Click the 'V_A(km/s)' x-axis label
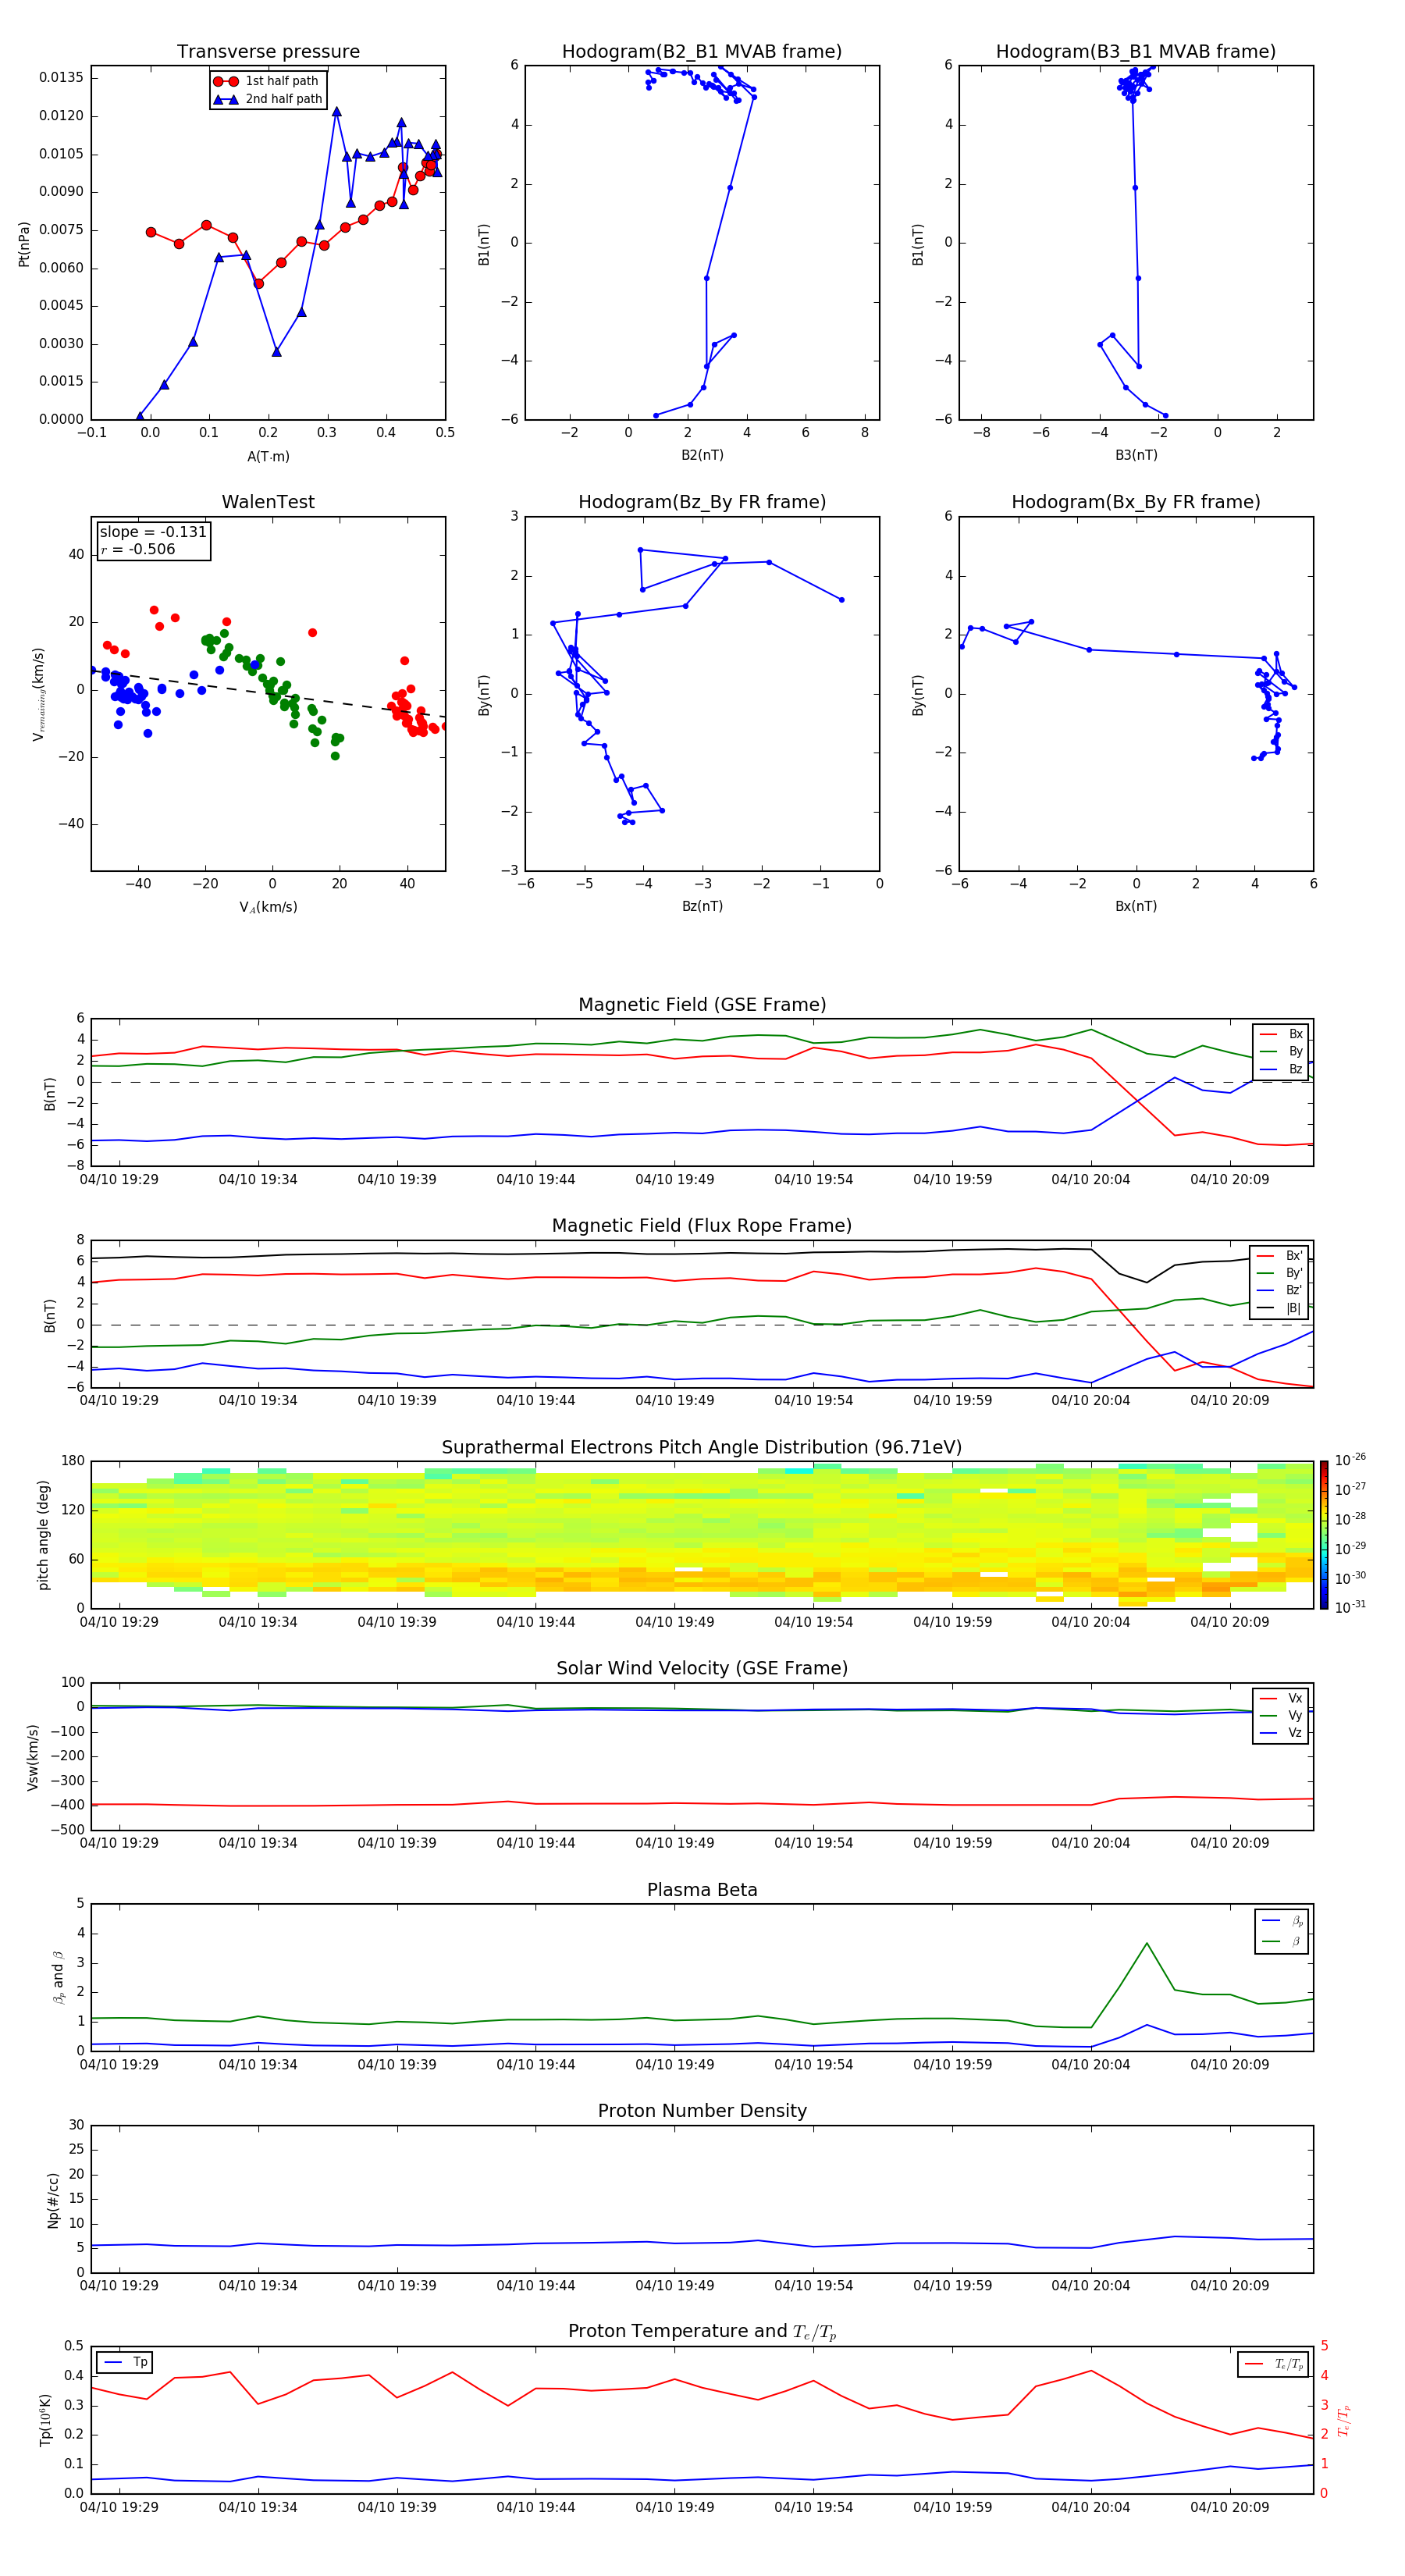Screen dimensions: 1405x2576 268,907
